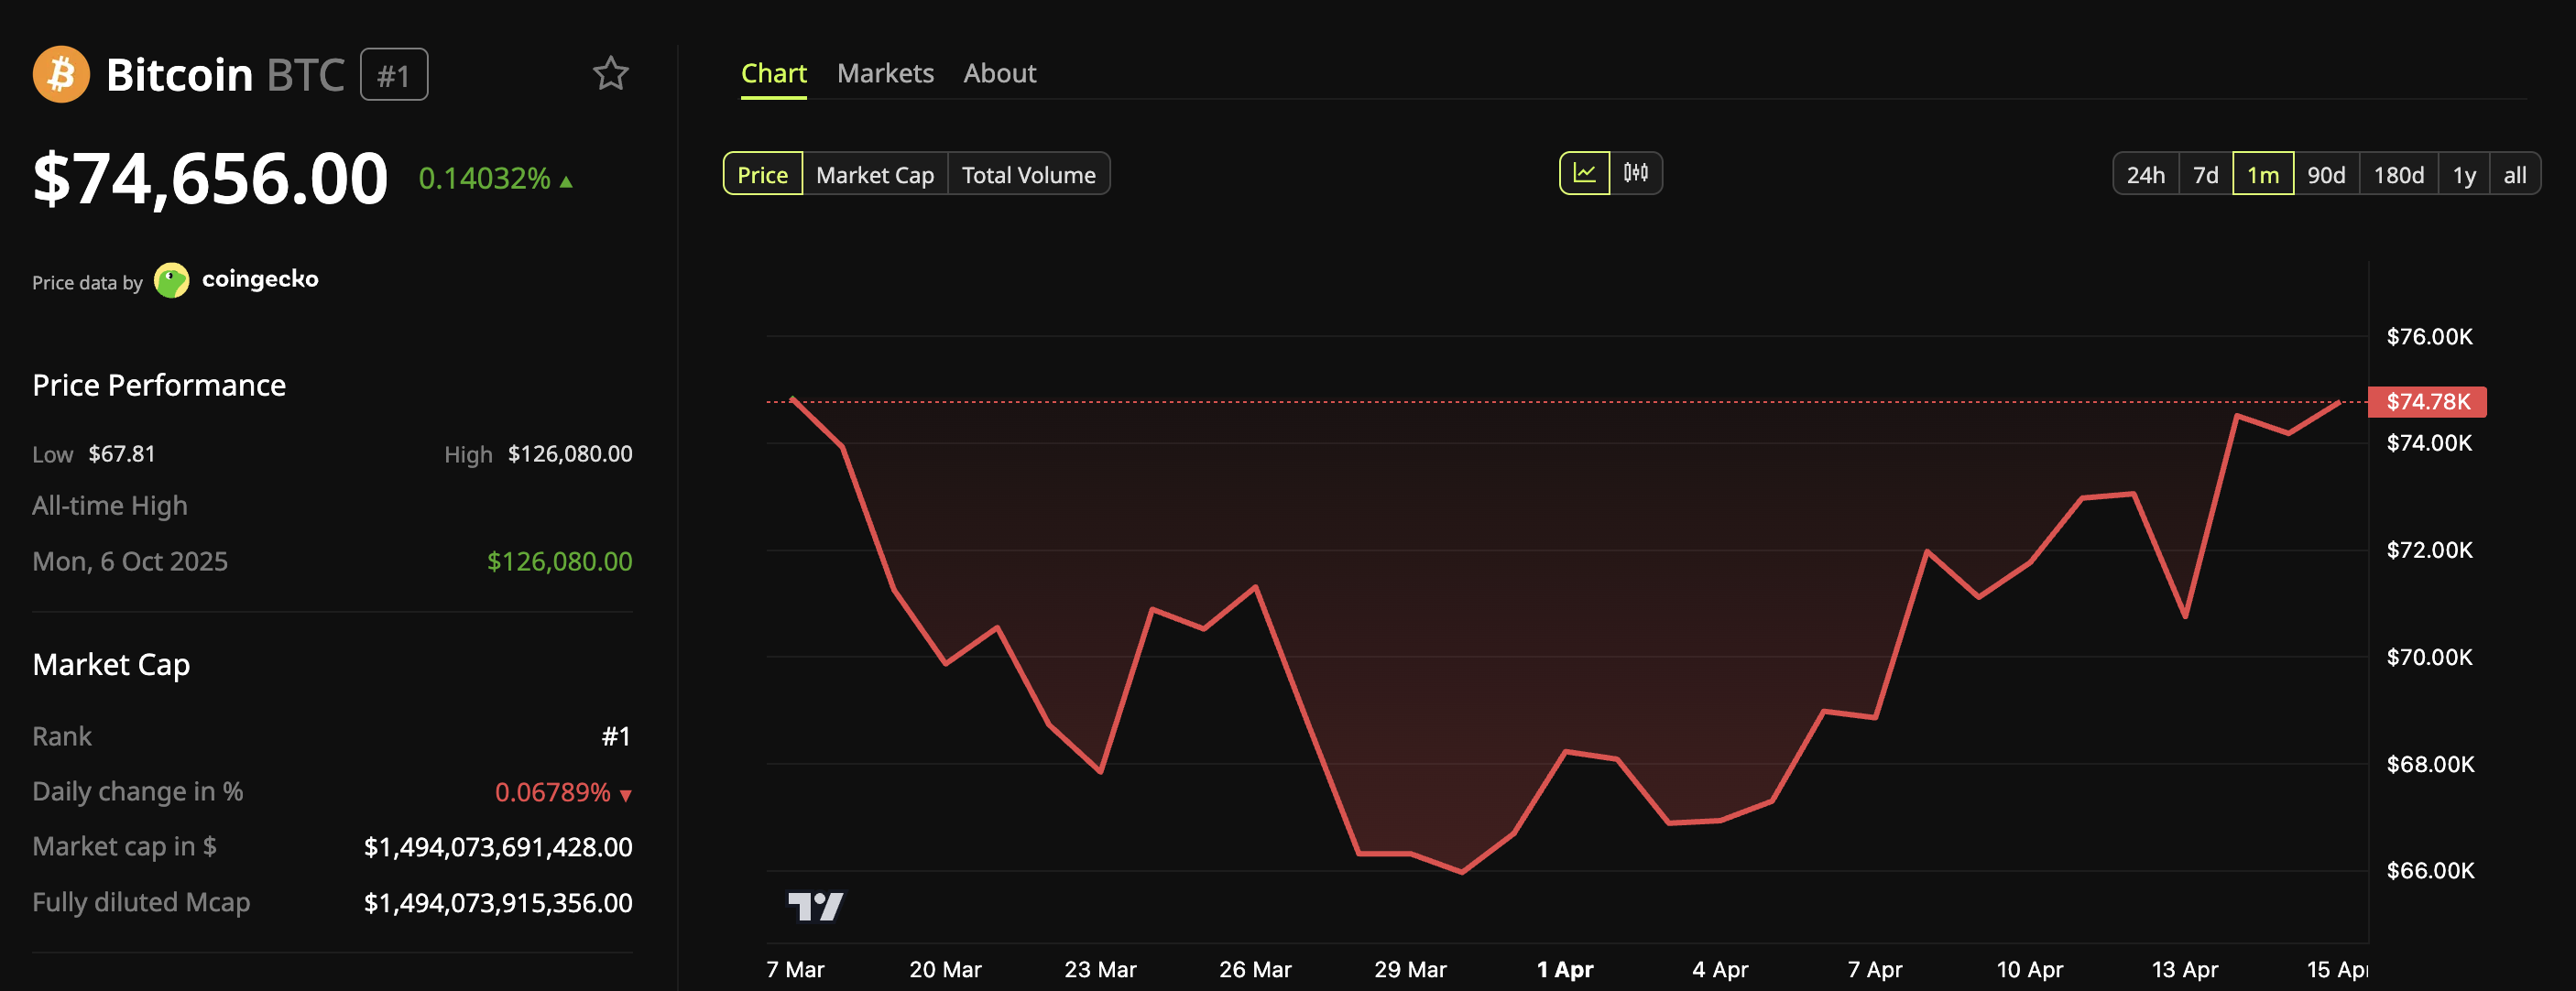Select the line chart view icon
Viewport: 2576px width, 991px height.
[x=1588, y=173]
